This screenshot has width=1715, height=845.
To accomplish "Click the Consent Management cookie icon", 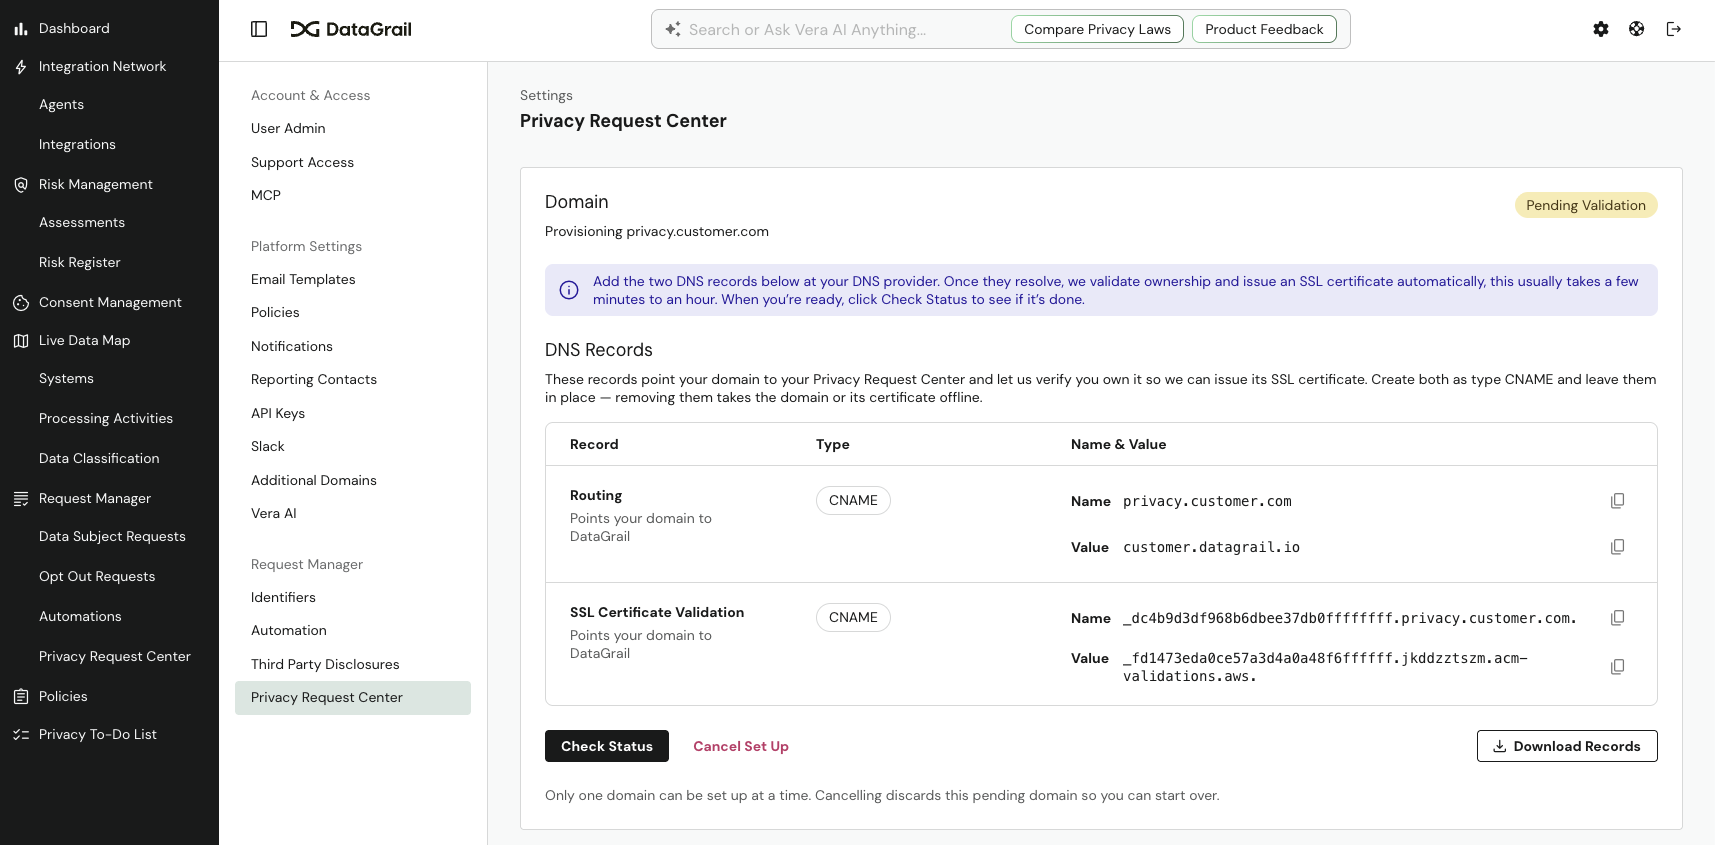I will click(x=21, y=303).
